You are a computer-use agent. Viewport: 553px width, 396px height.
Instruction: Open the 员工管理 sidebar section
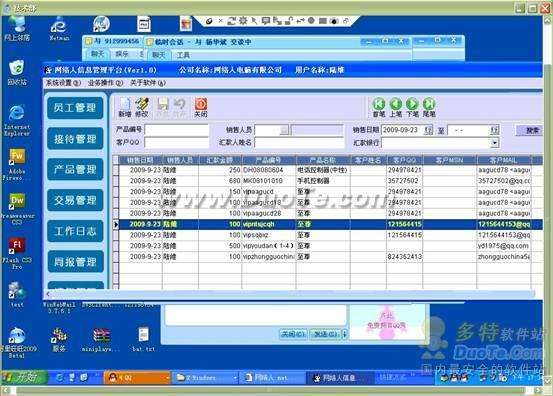pos(75,108)
